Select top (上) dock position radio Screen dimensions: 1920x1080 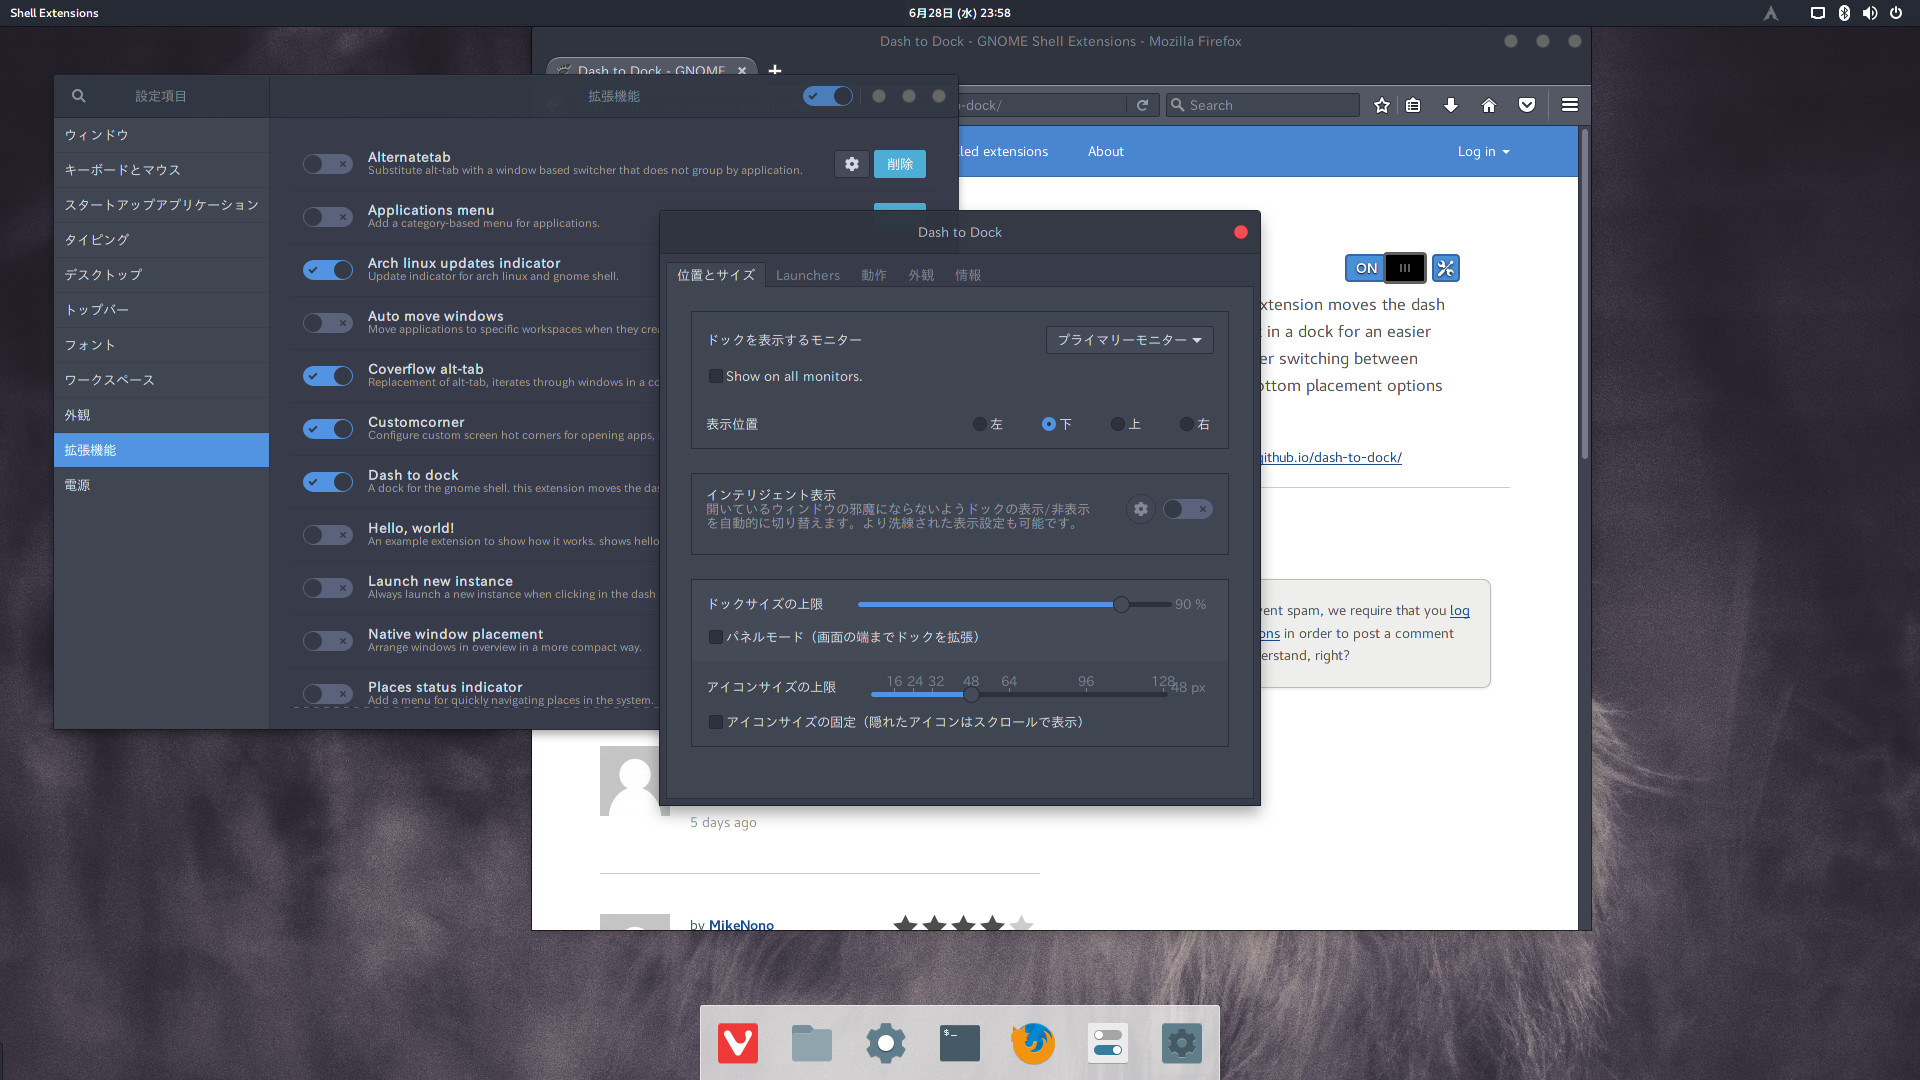click(1118, 424)
